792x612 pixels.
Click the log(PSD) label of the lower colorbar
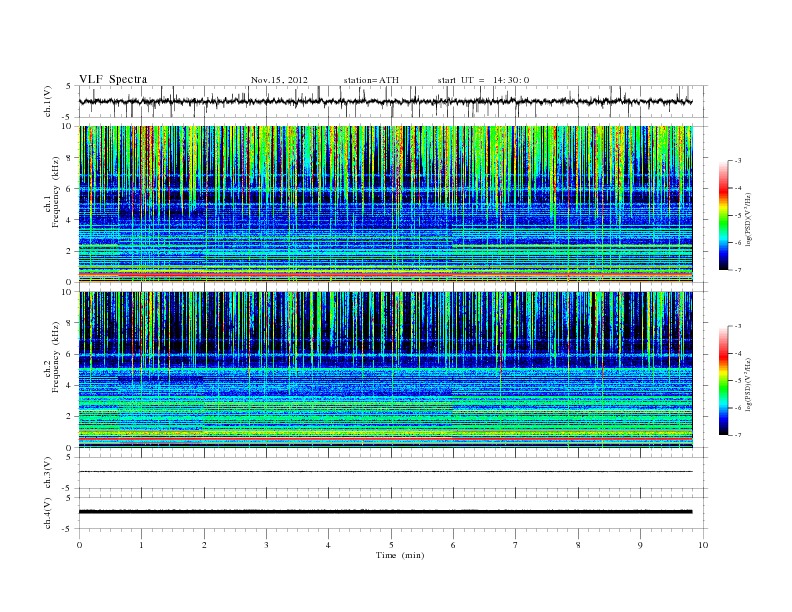[x=749, y=385]
